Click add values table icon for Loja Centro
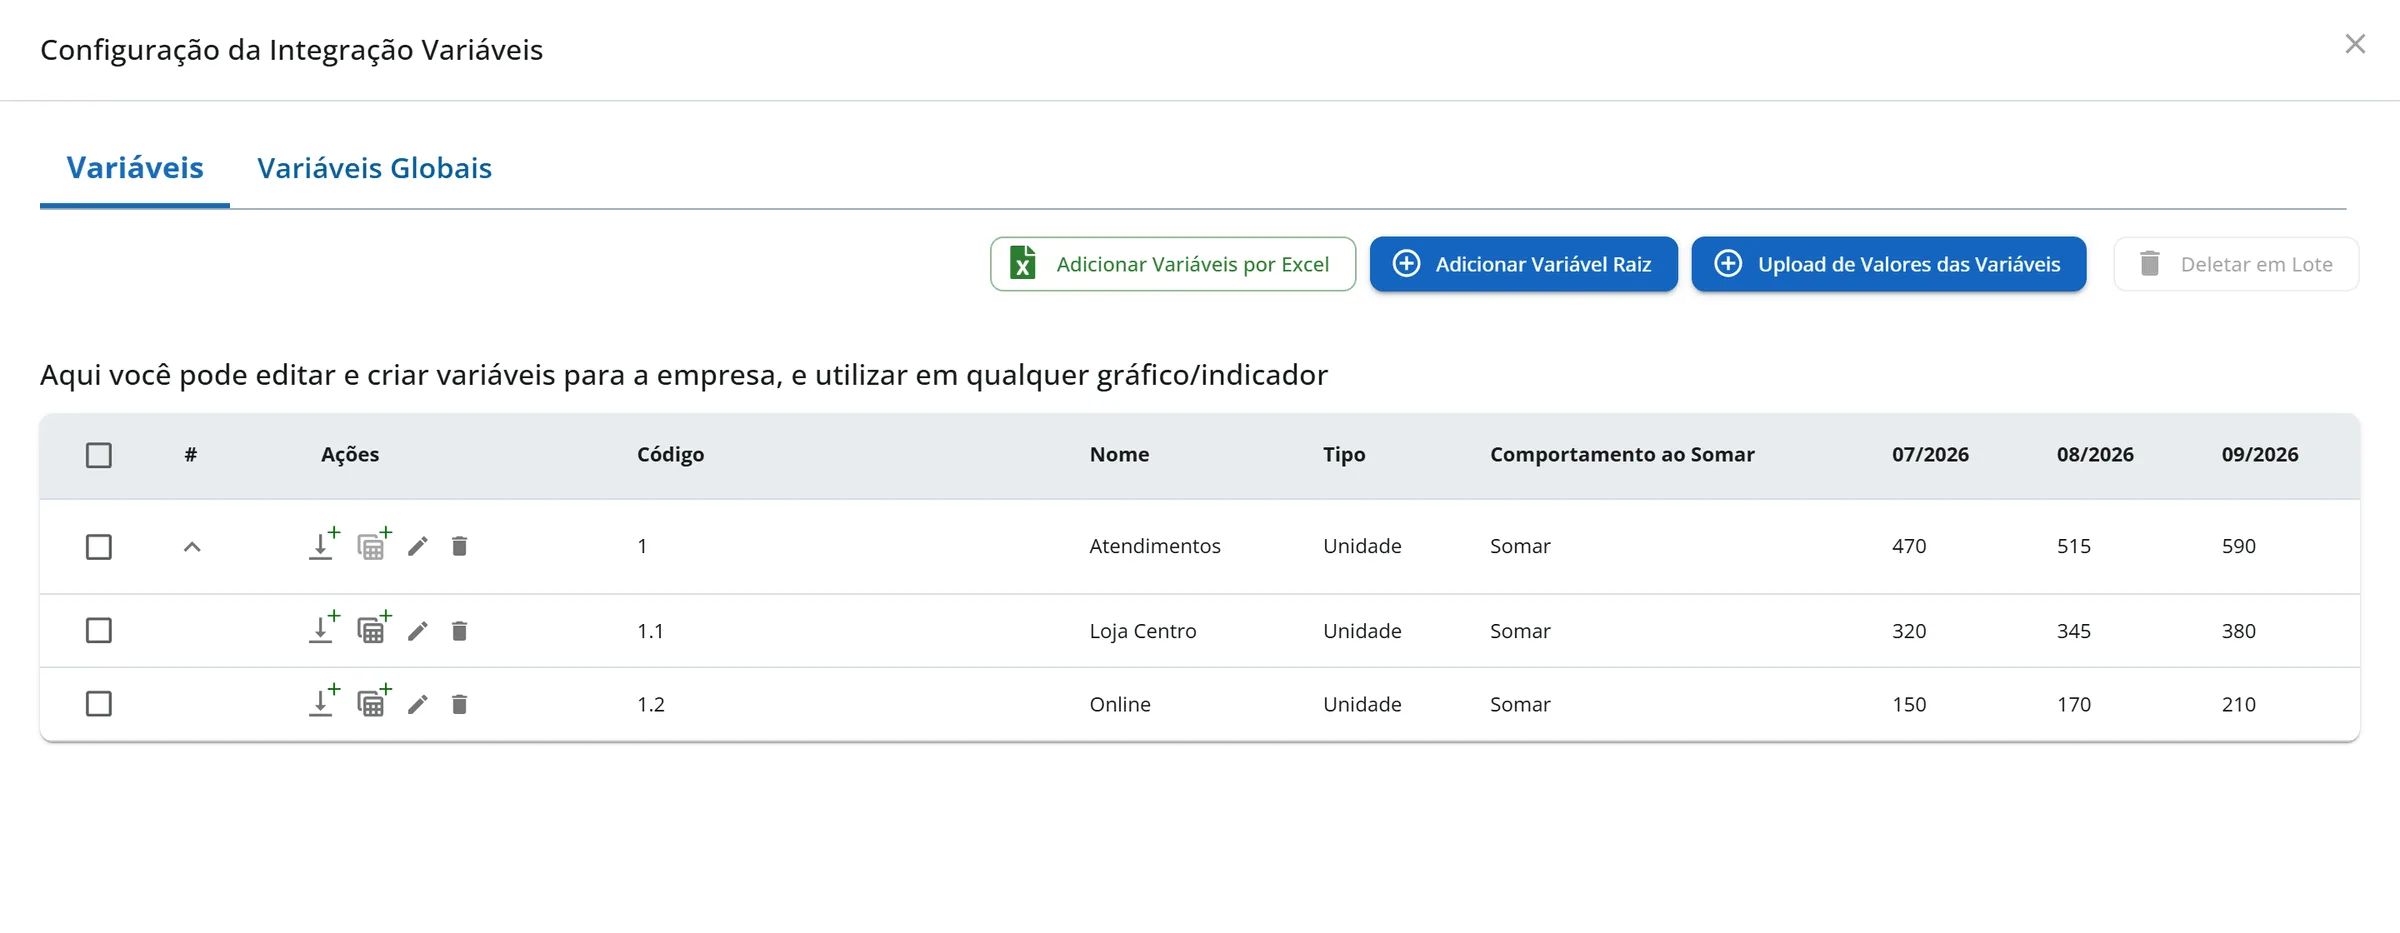 pyautogui.click(x=374, y=629)
